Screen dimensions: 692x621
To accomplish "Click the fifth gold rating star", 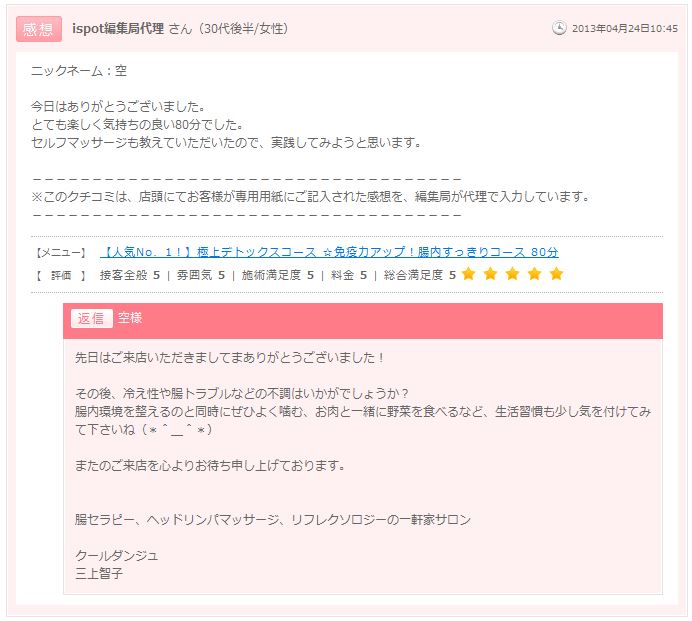I will 557,274.
